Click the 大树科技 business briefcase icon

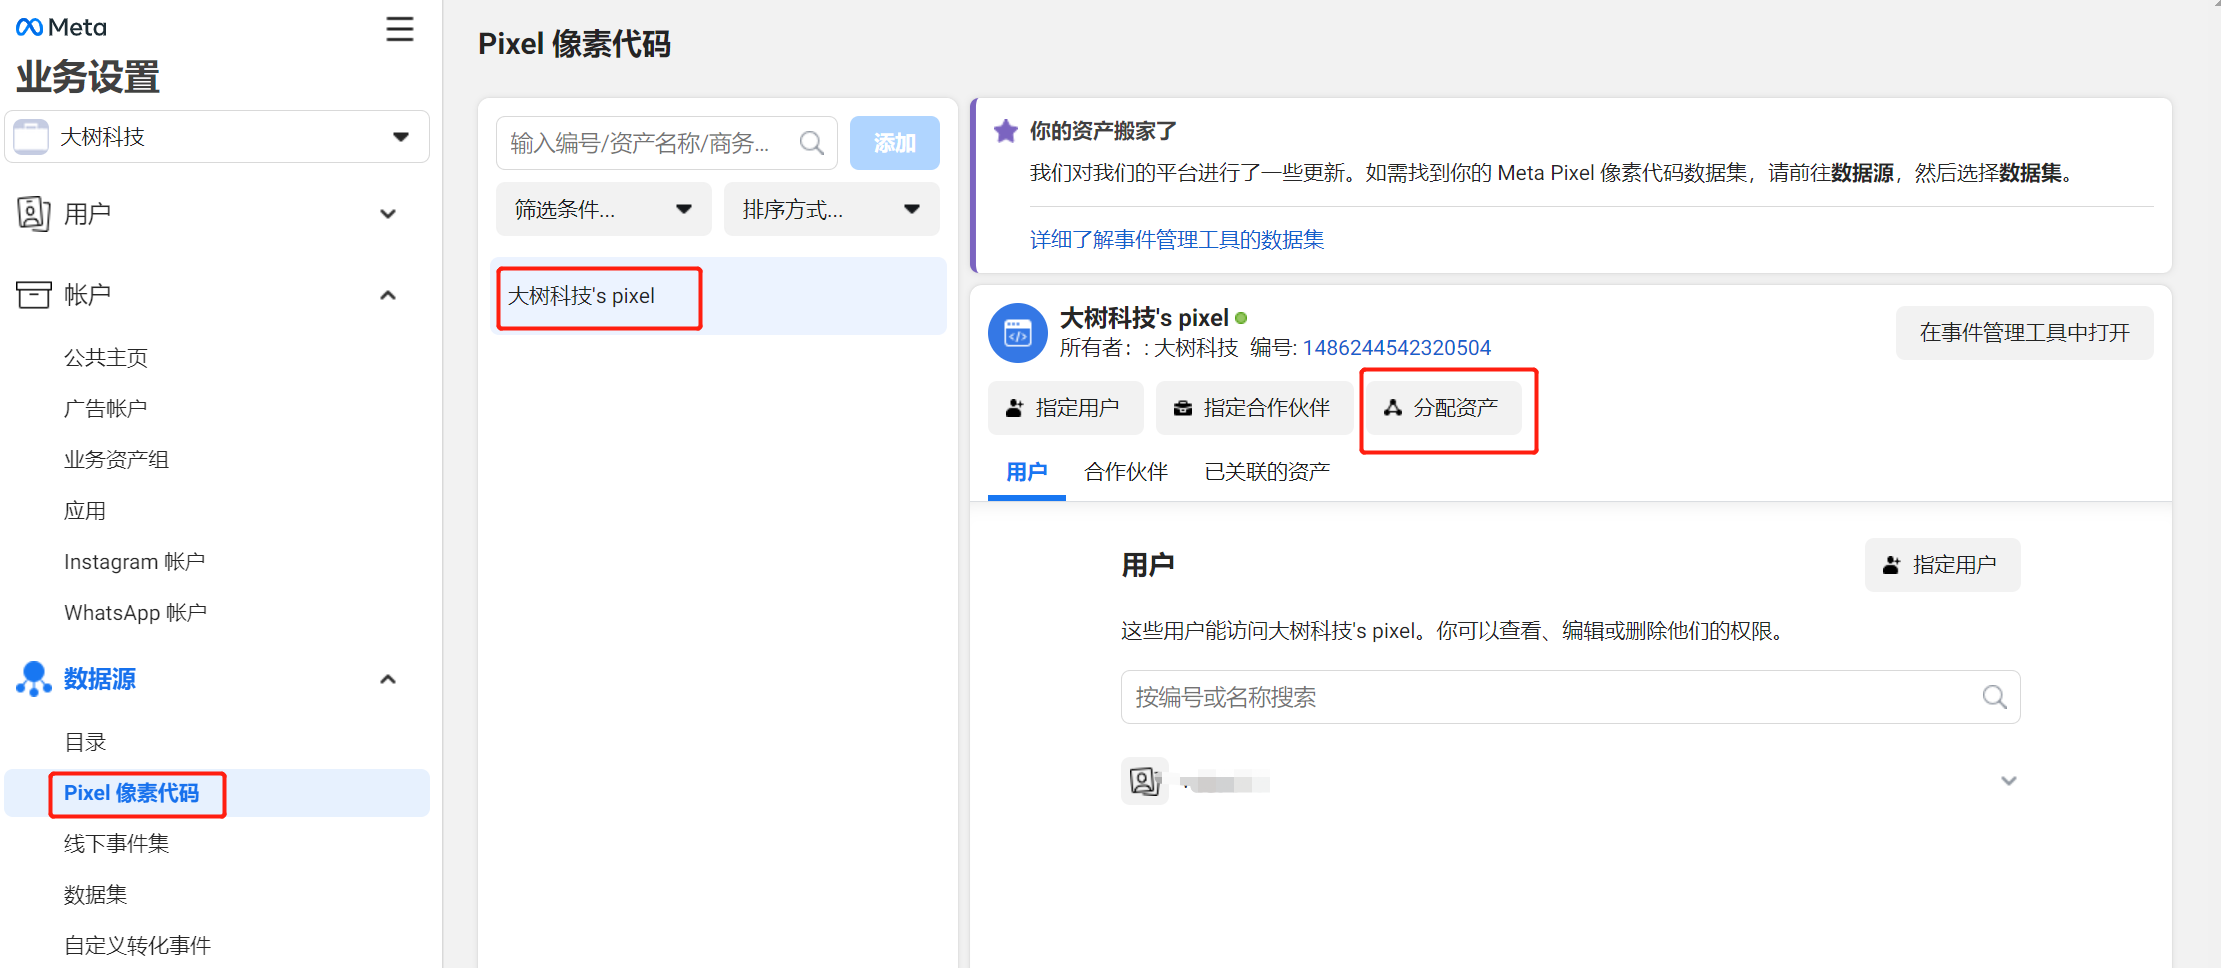(31, 137)
